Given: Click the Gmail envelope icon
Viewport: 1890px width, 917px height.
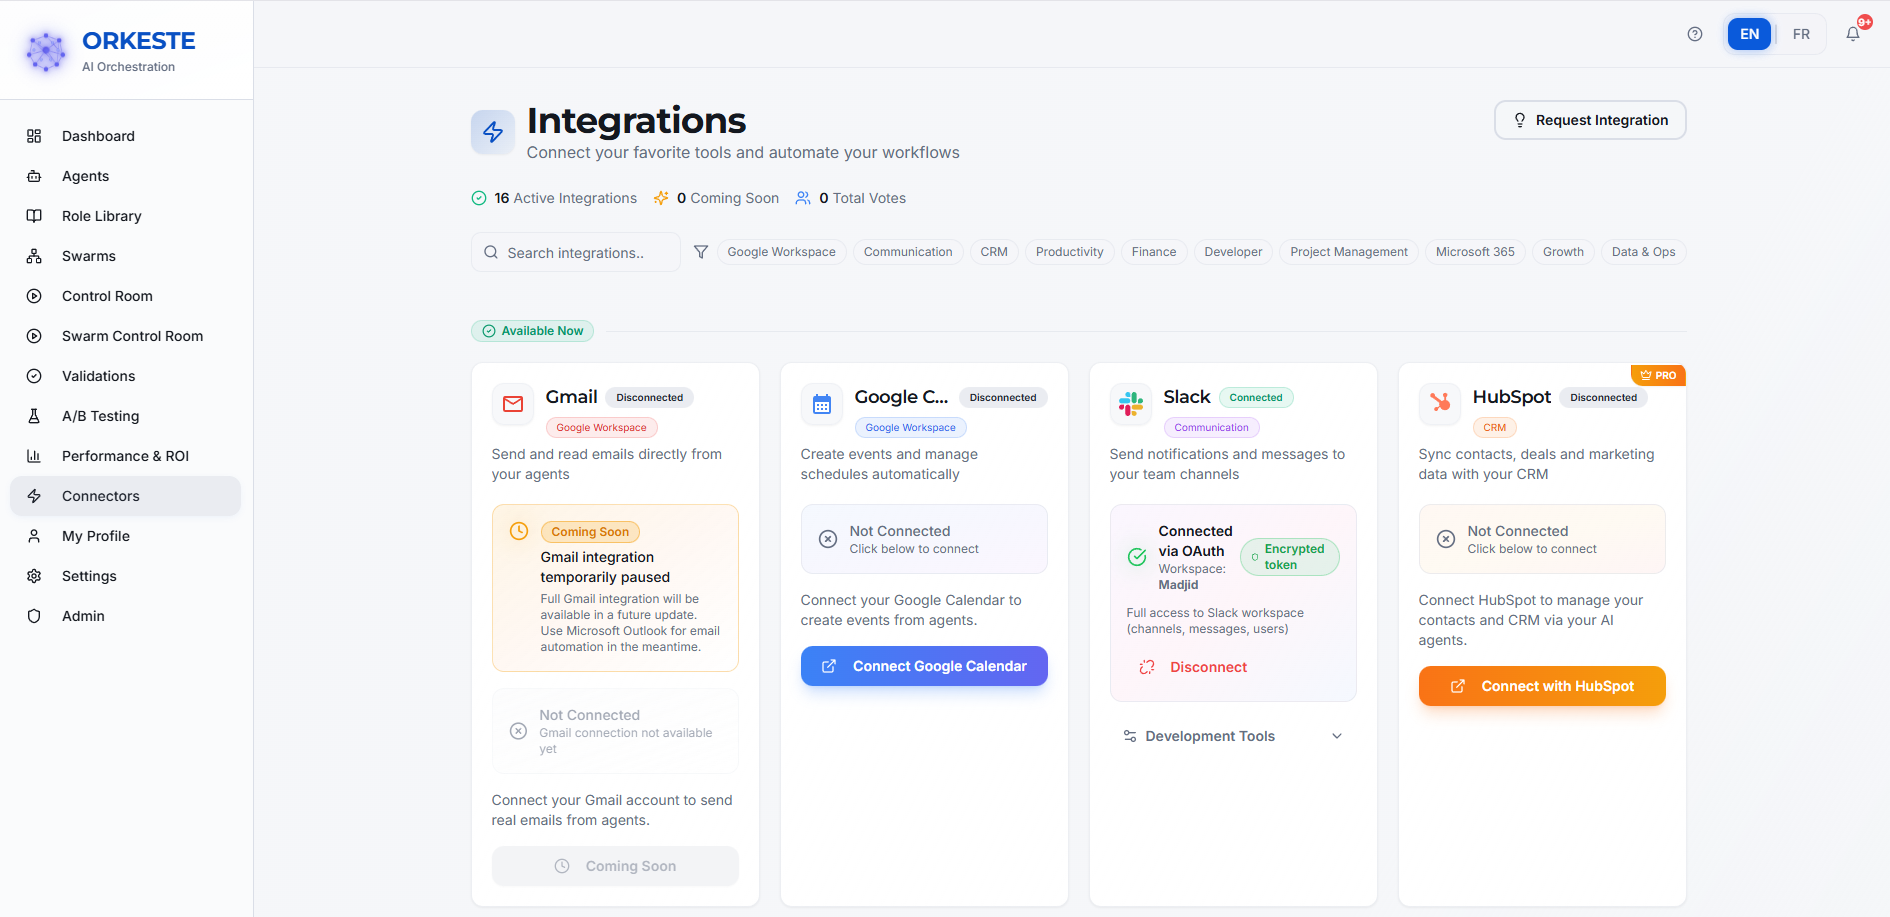Looking at the screenshot, I should [513, 404].
